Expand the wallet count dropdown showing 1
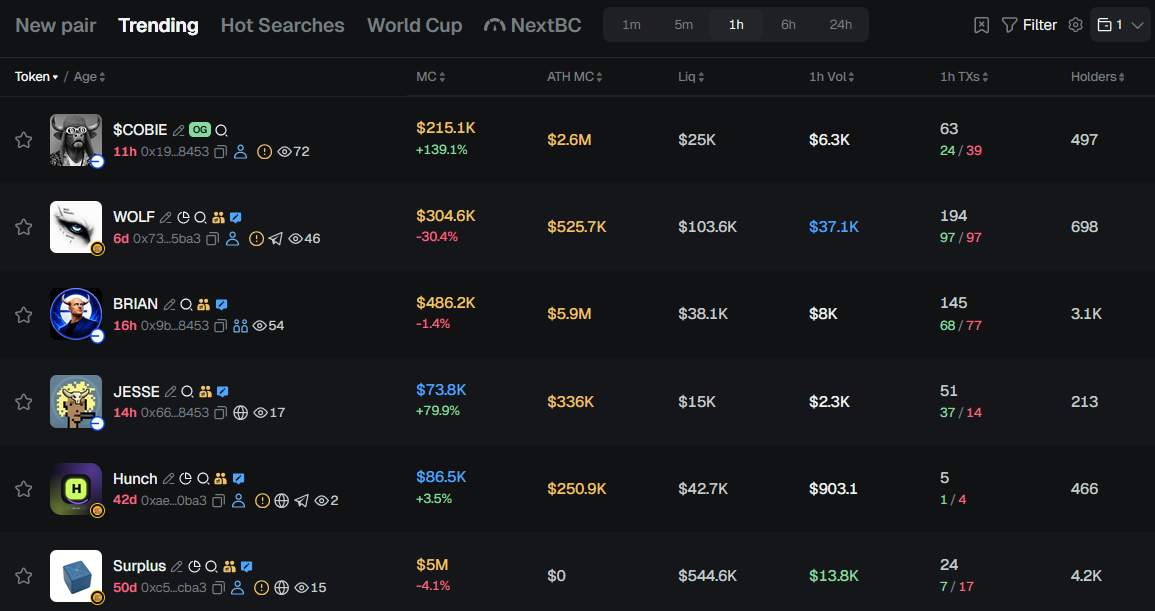 coord(1120,25)
